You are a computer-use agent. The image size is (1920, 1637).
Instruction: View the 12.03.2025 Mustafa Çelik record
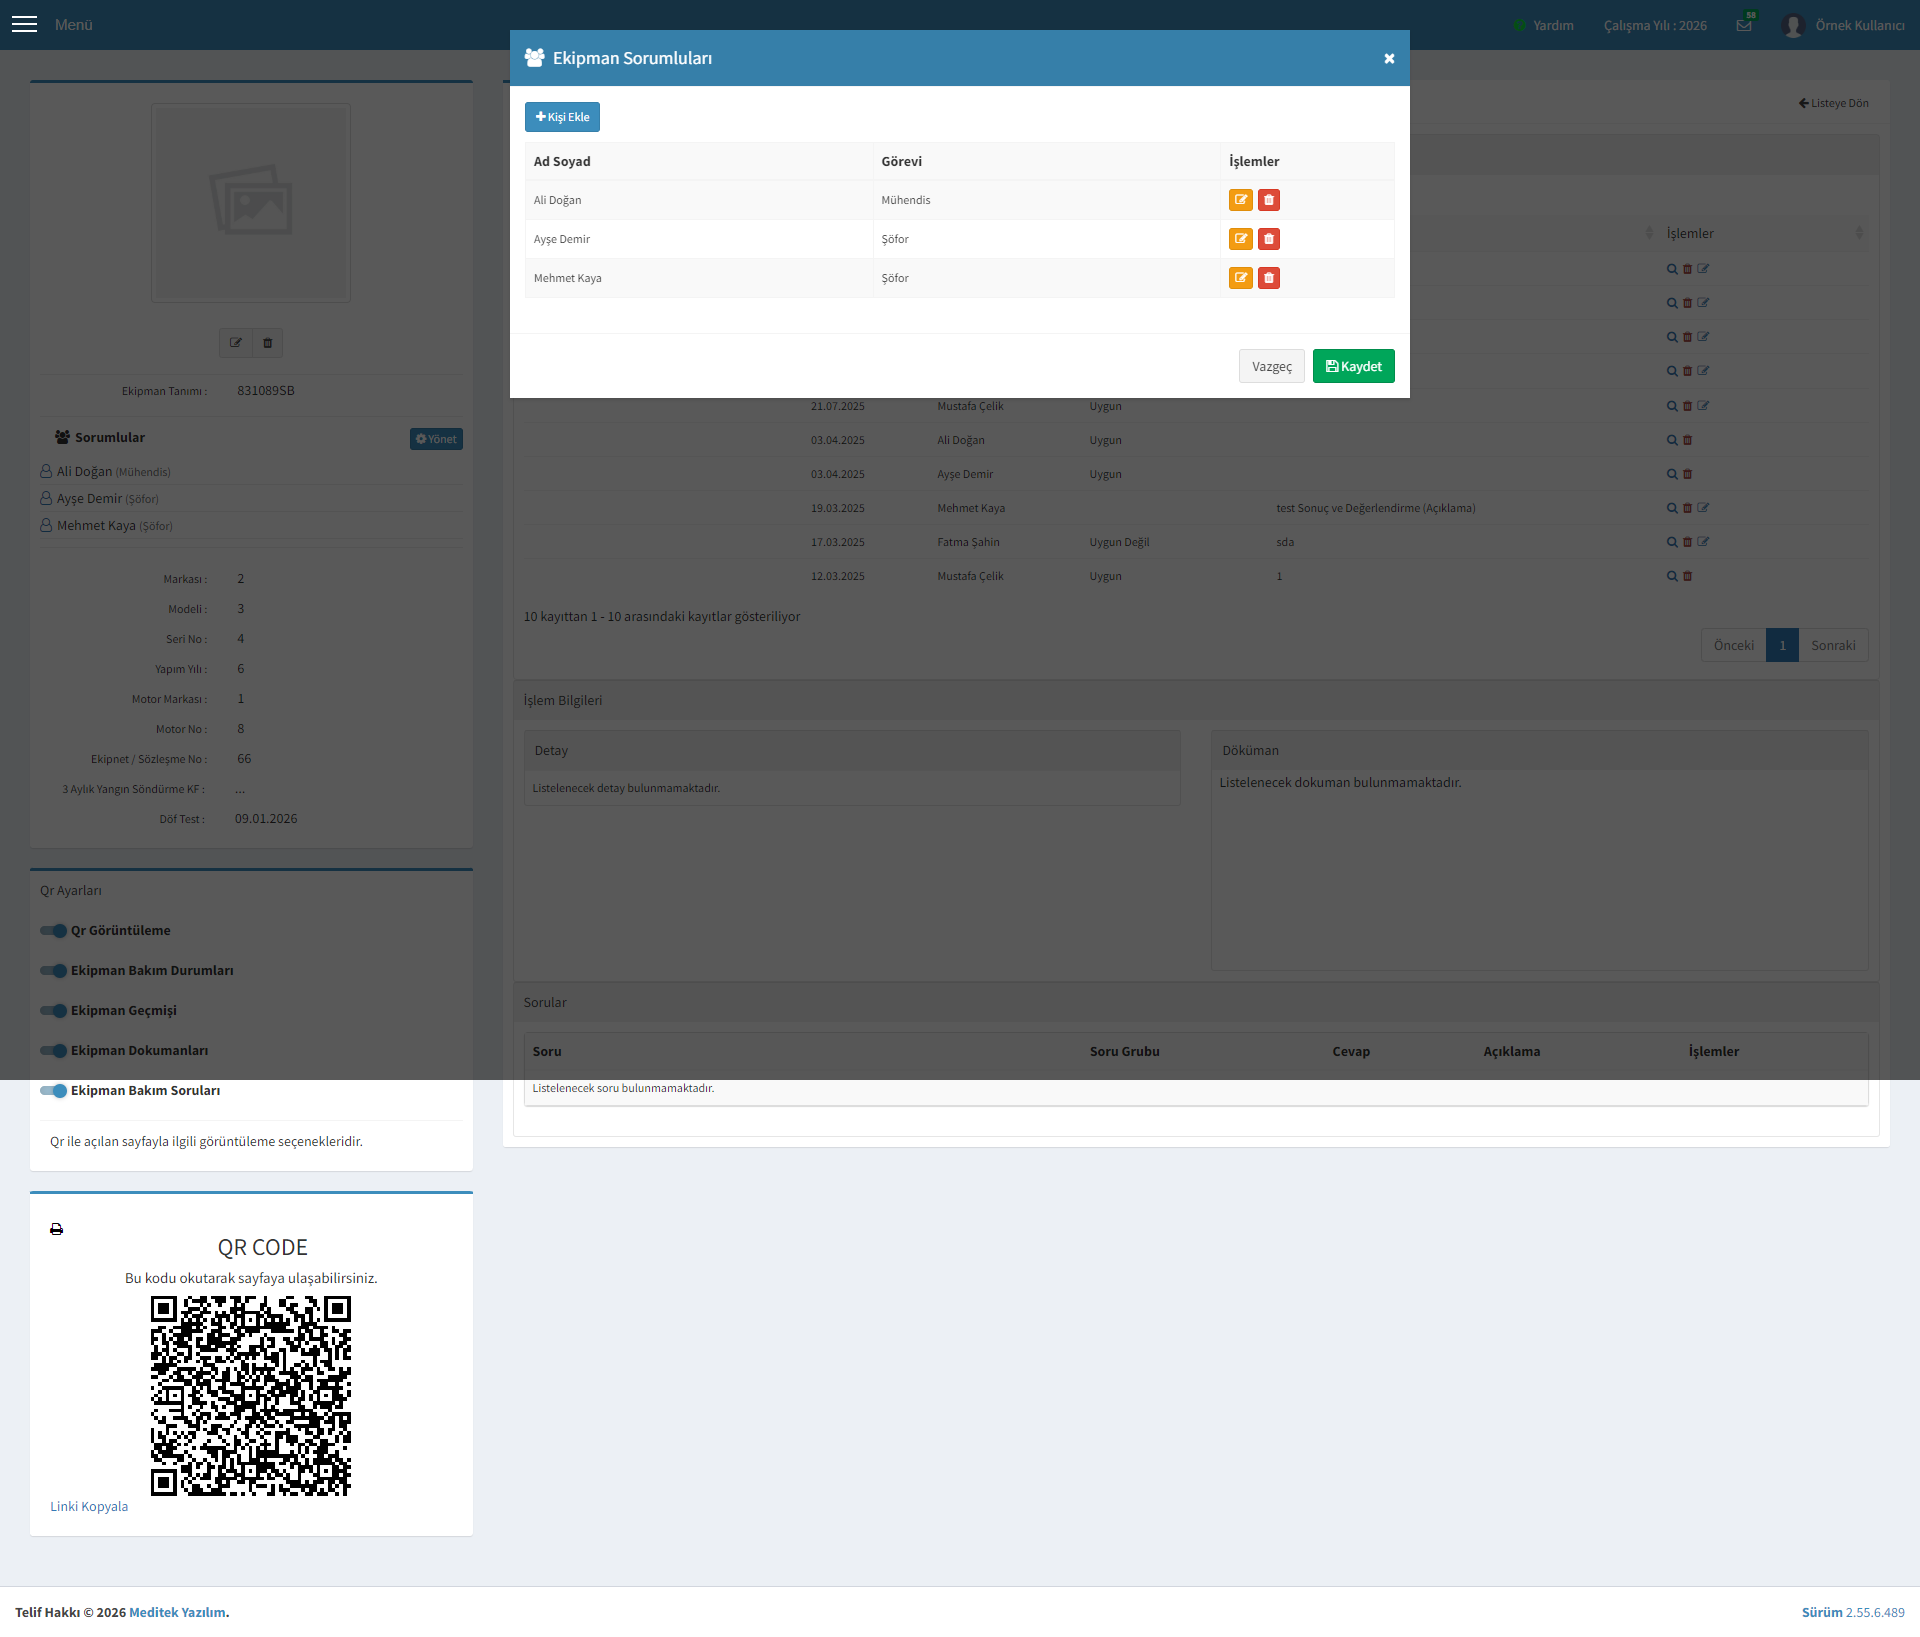1672,576
